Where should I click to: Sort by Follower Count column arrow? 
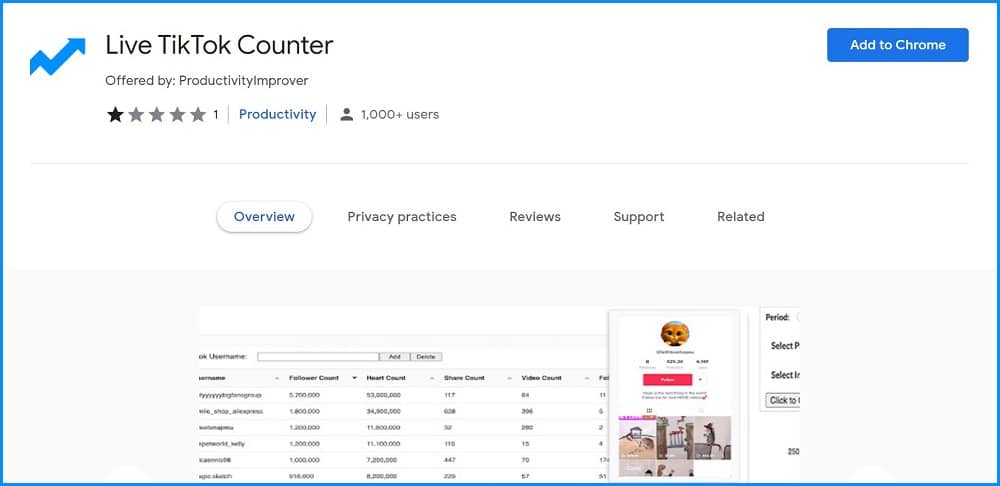[x=354, y=378]
